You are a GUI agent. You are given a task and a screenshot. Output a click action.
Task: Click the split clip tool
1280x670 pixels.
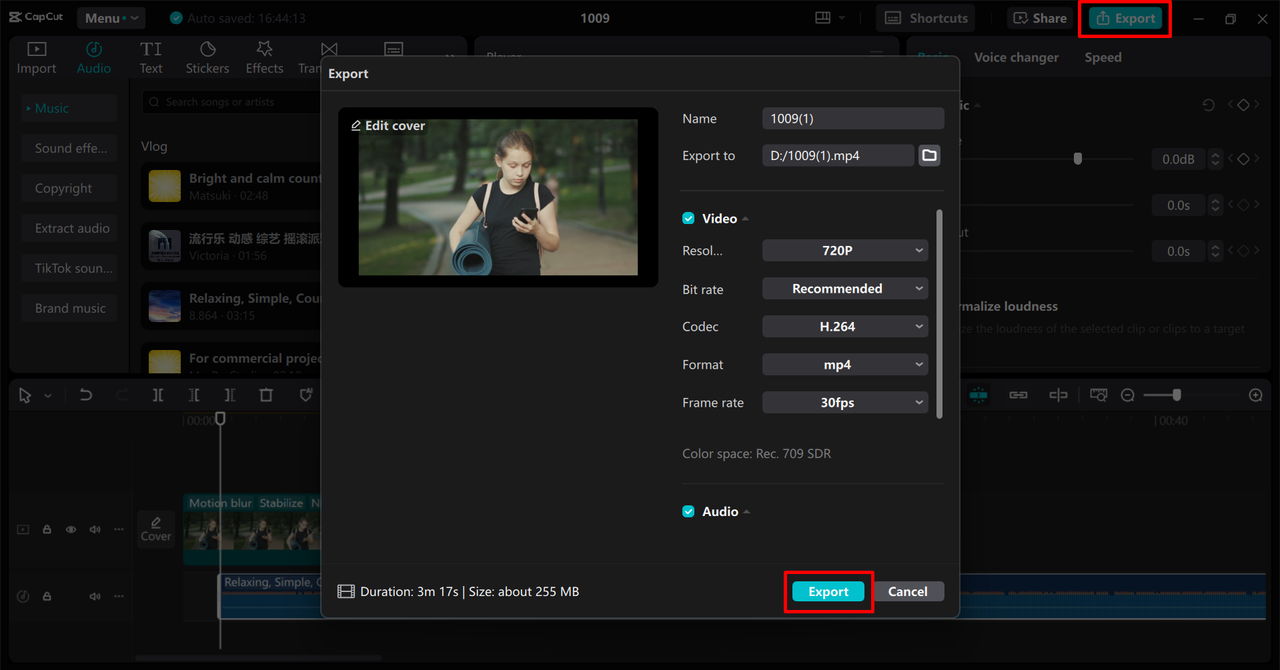[158, 395]
